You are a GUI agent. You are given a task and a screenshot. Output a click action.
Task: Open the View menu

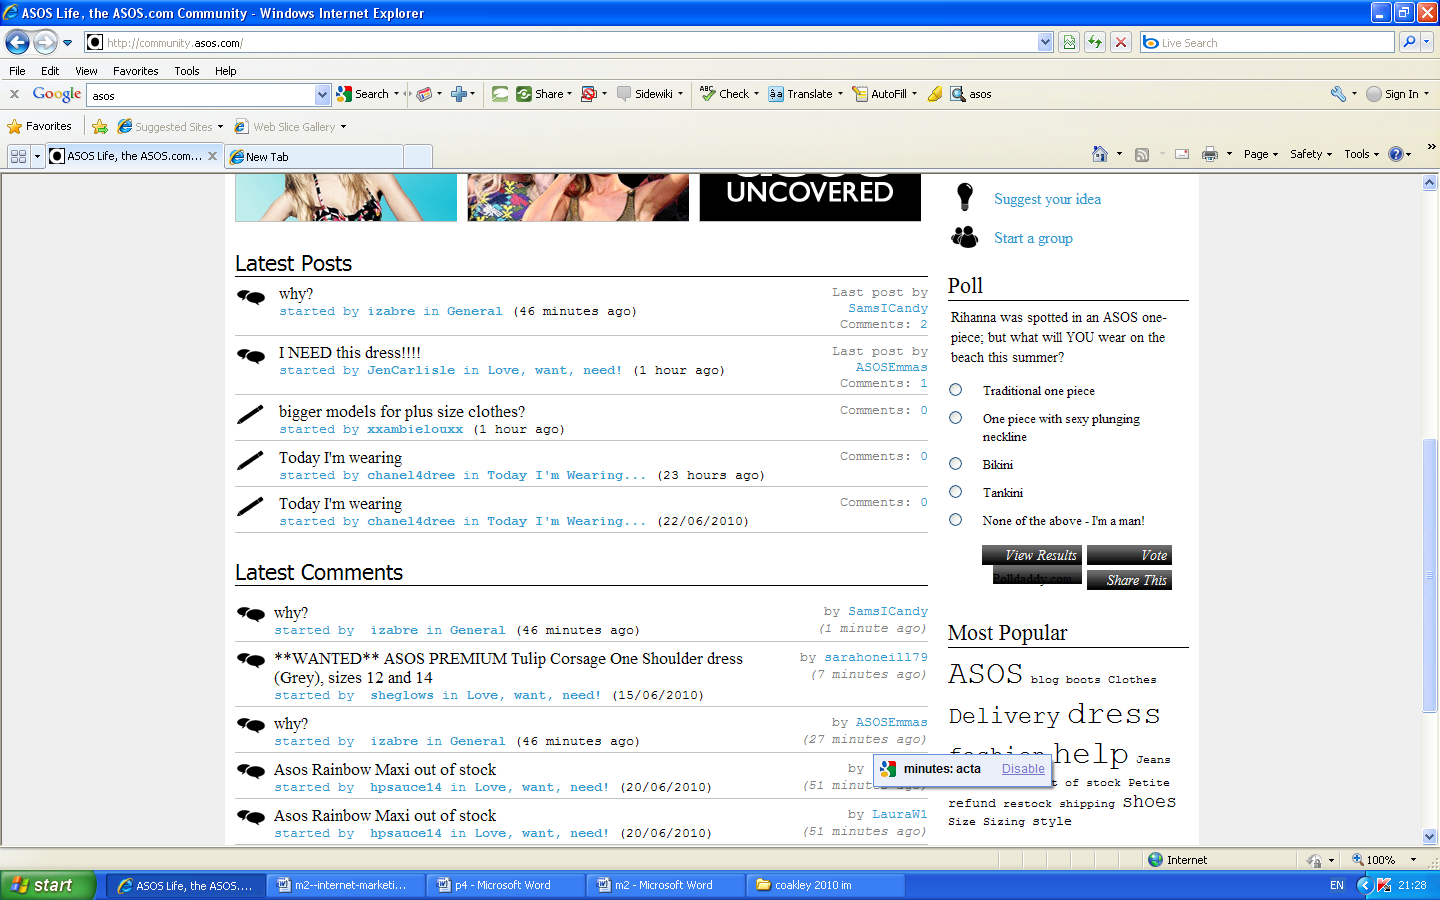[86, 71]
